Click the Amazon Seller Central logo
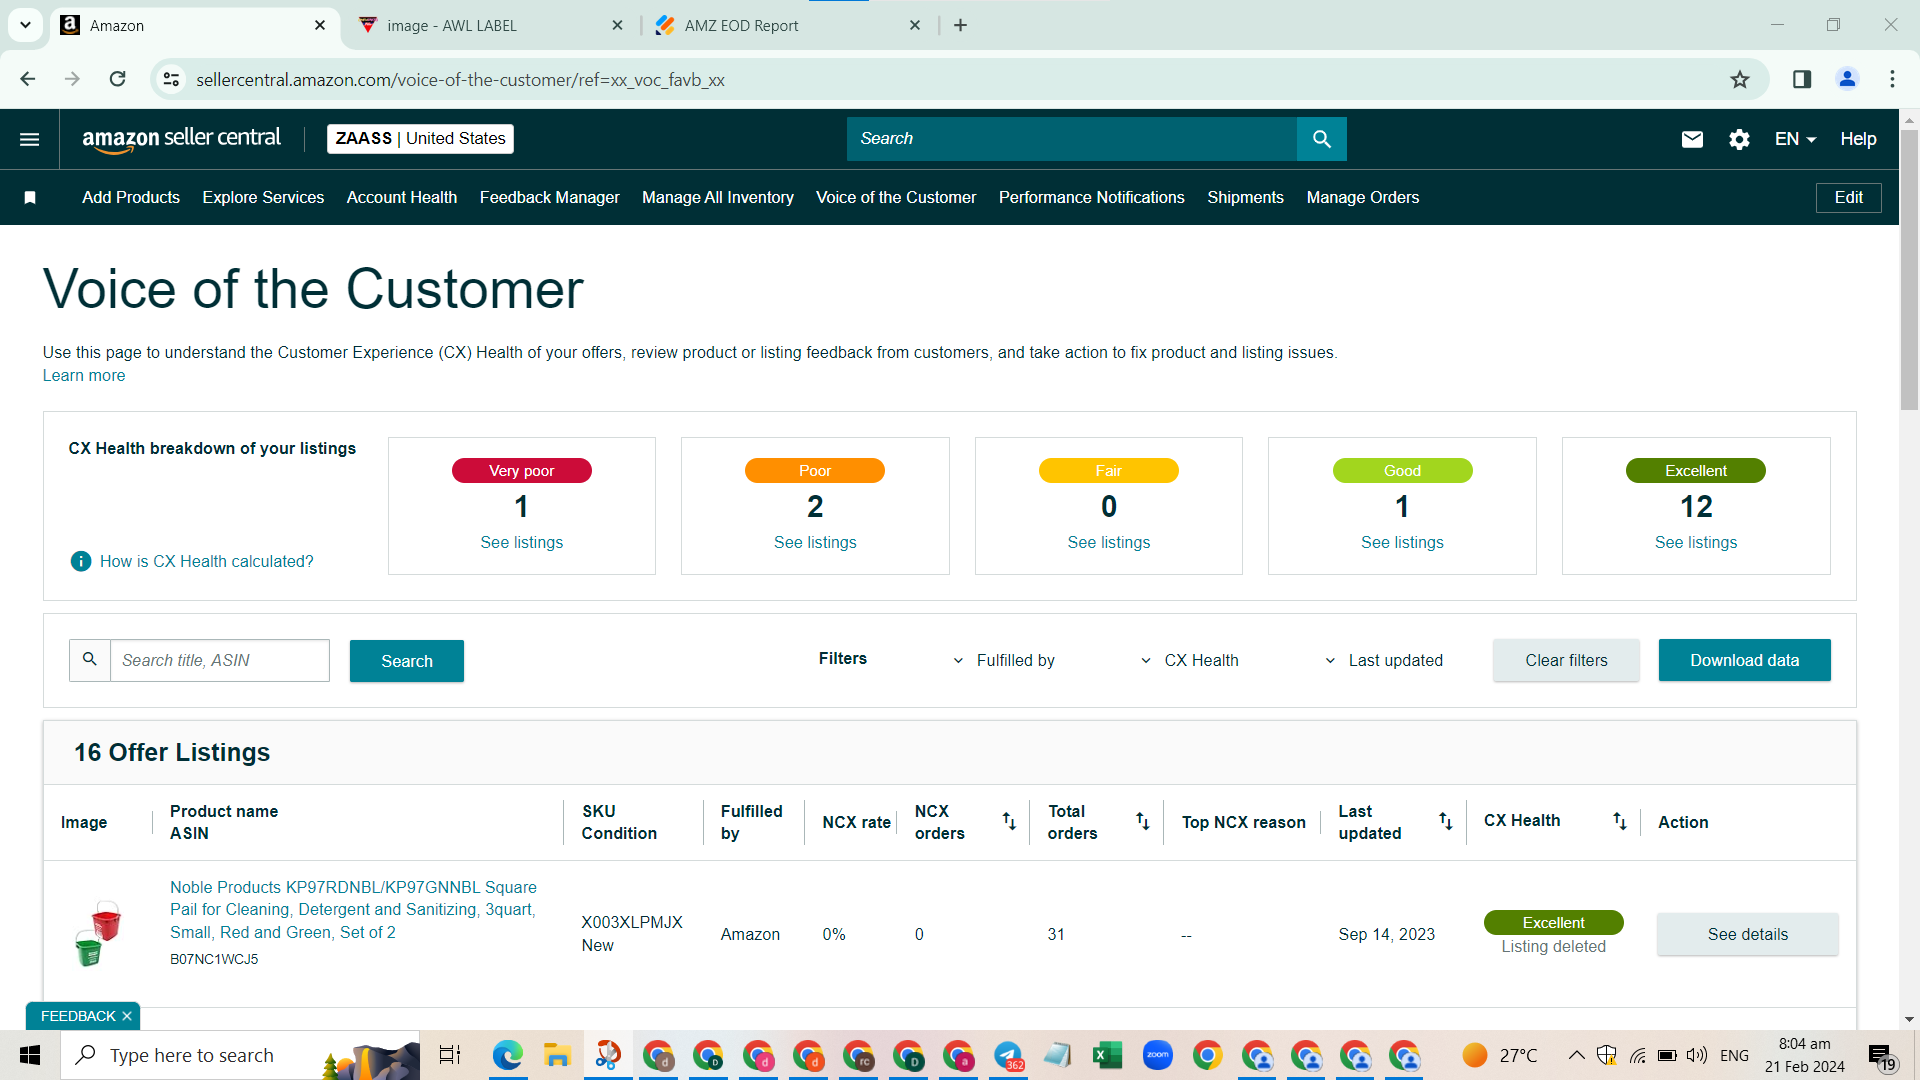 click(181, 139)
